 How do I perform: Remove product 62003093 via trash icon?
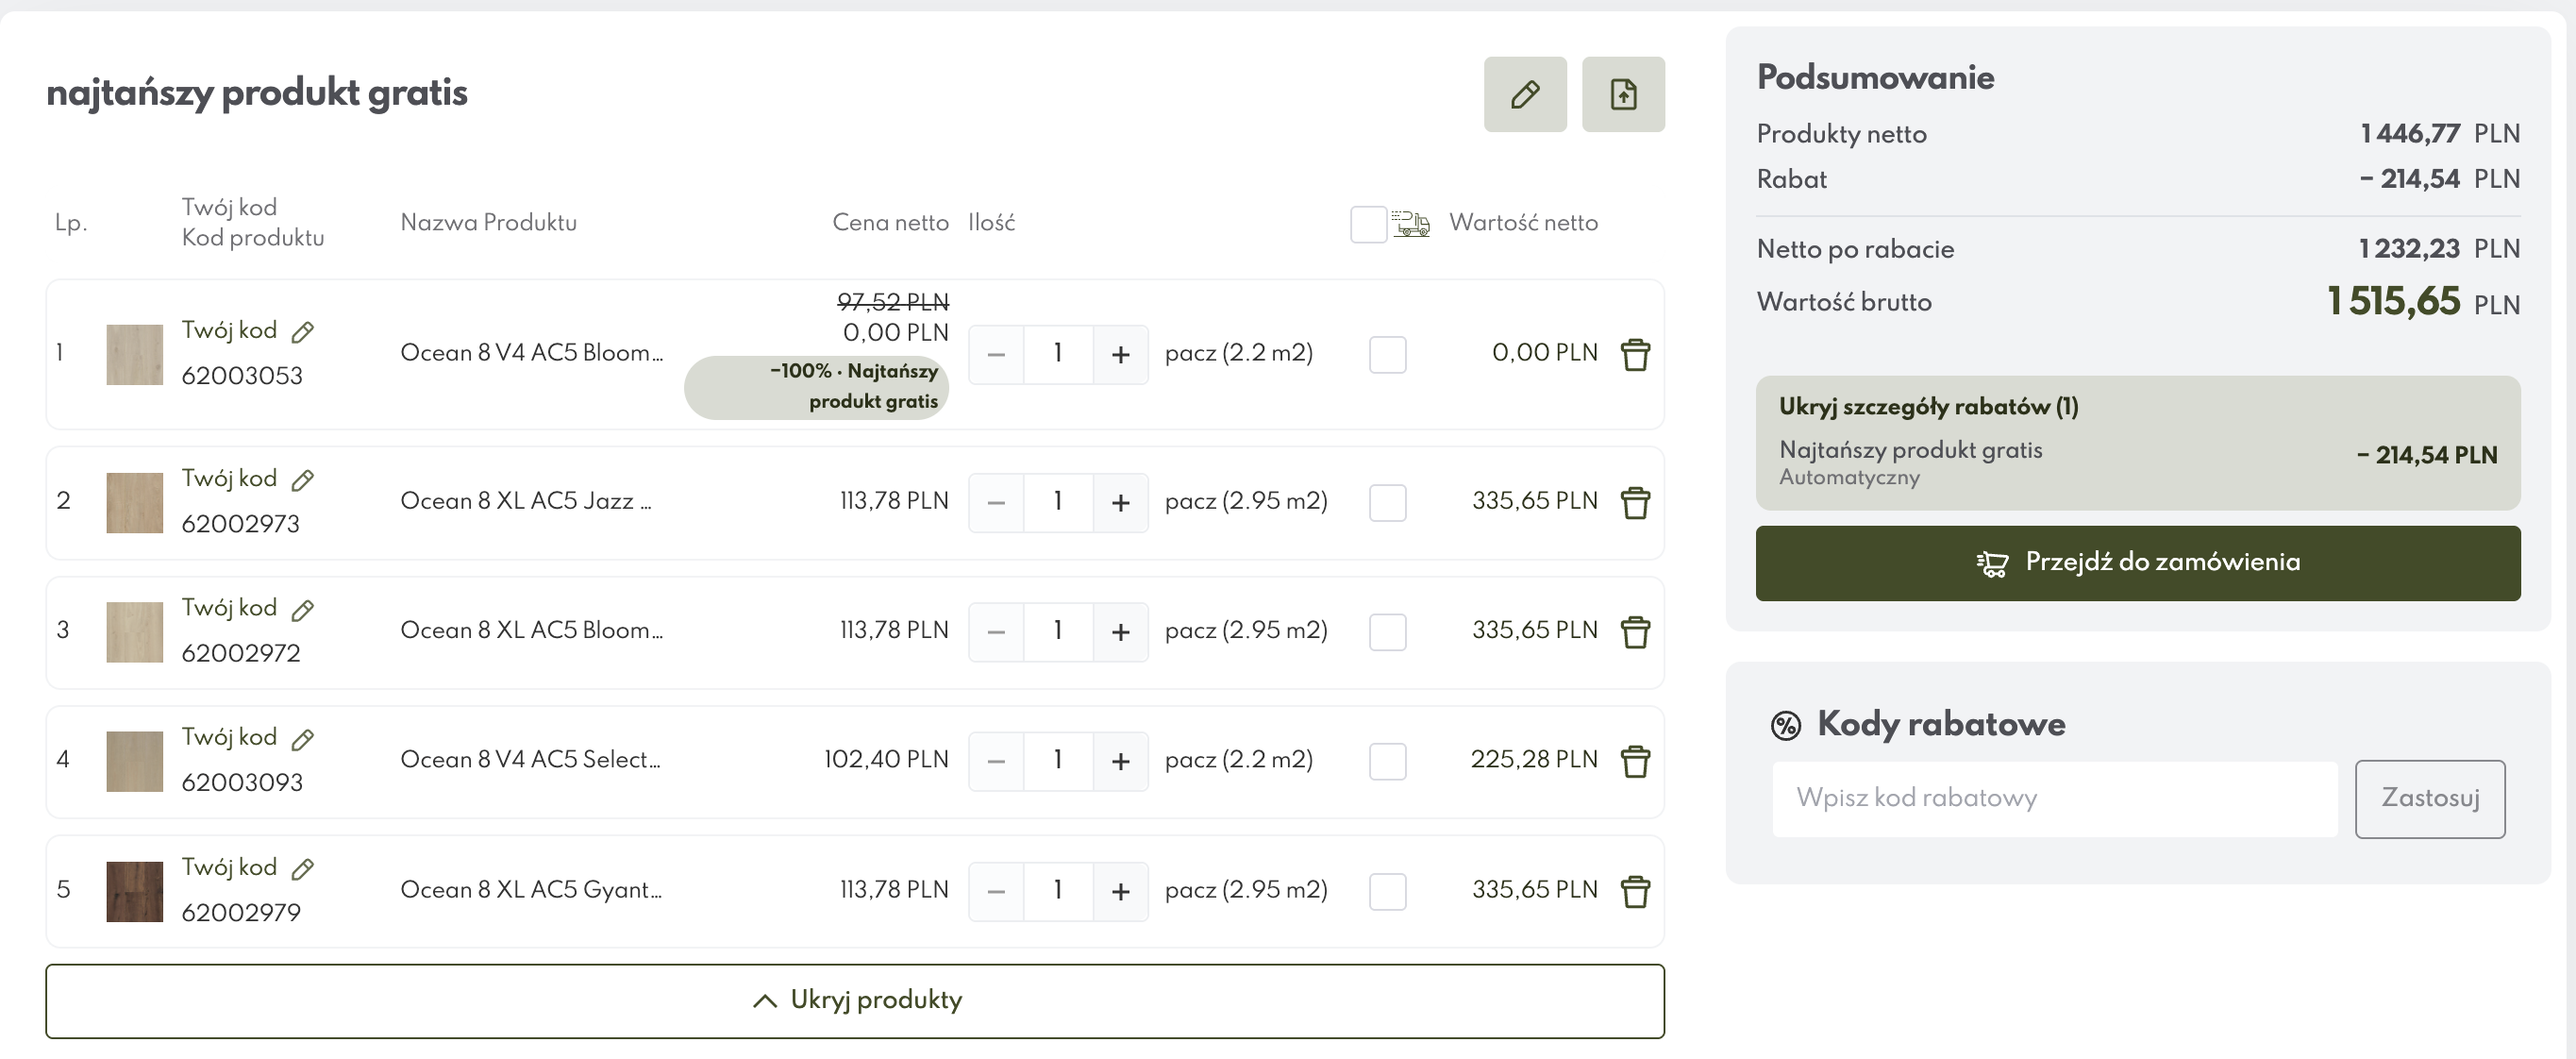click(1635, 761)
